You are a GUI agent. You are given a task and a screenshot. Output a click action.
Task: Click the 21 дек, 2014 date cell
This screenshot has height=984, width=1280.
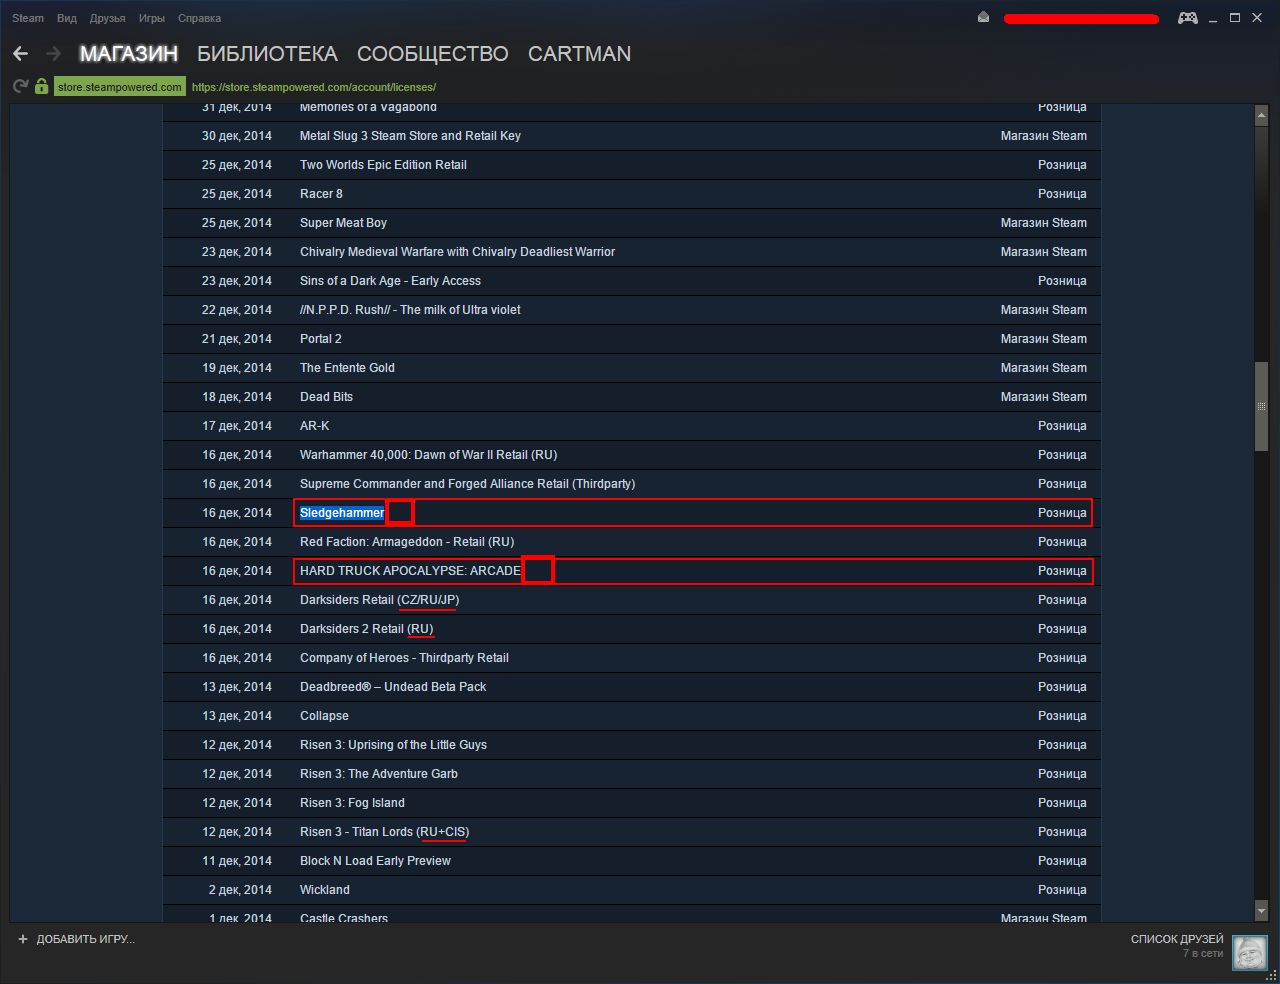[x=237, y=339]
